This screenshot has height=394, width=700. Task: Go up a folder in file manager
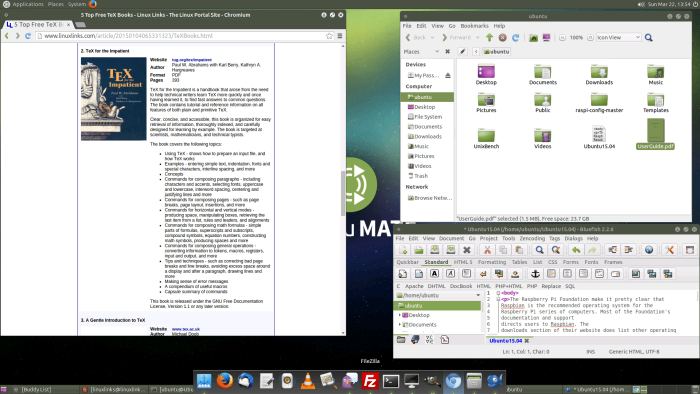(489, 37)
